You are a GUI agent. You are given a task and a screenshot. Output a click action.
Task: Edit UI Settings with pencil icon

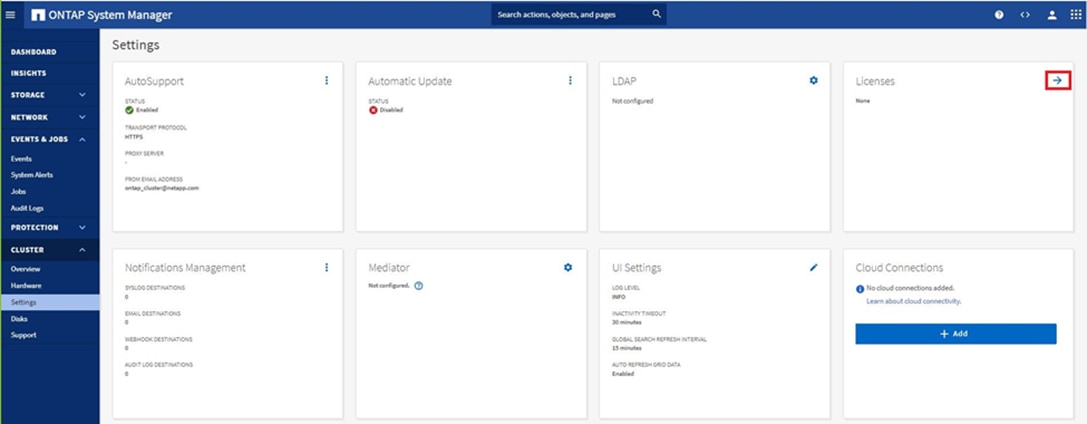(814, 267)
